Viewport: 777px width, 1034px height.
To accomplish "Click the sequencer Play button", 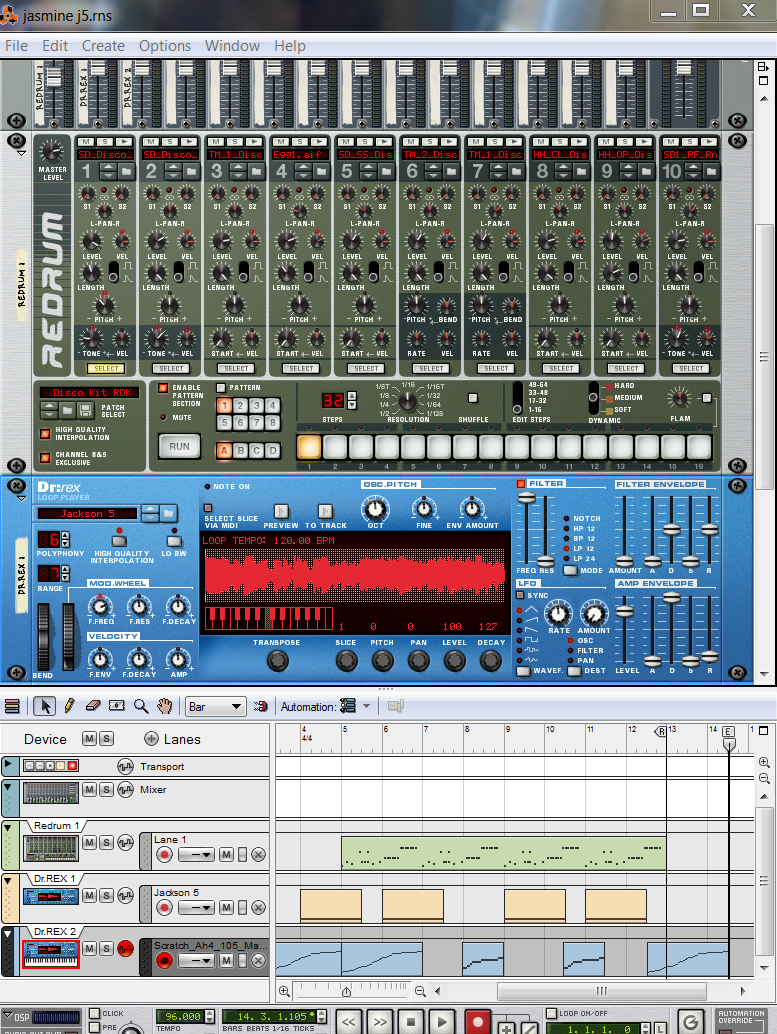I will tap(442, 1023).
